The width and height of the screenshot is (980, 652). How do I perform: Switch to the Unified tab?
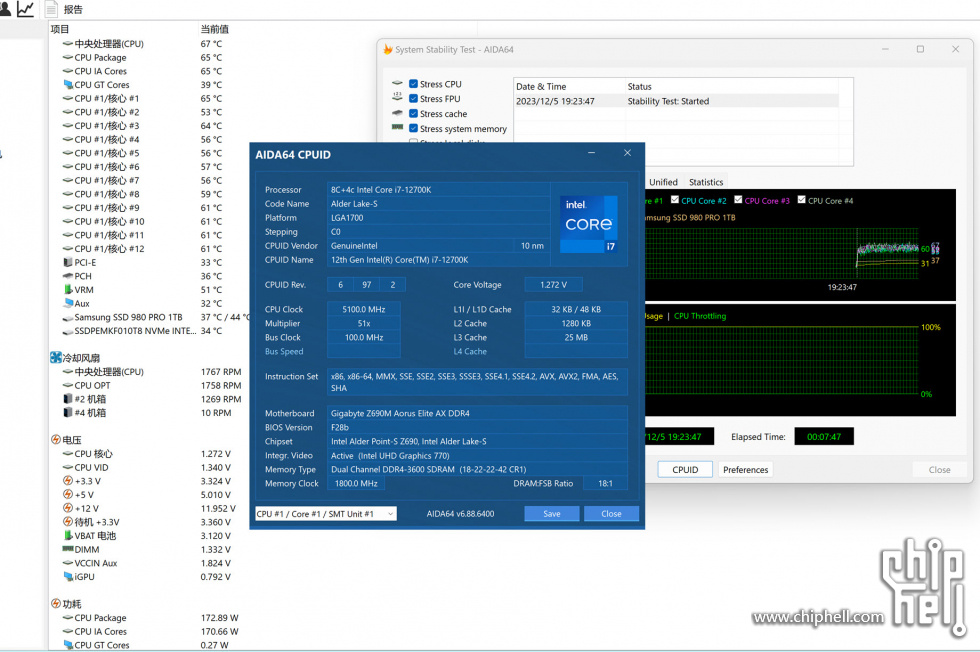pyautogui.click(x=663, y=182)
